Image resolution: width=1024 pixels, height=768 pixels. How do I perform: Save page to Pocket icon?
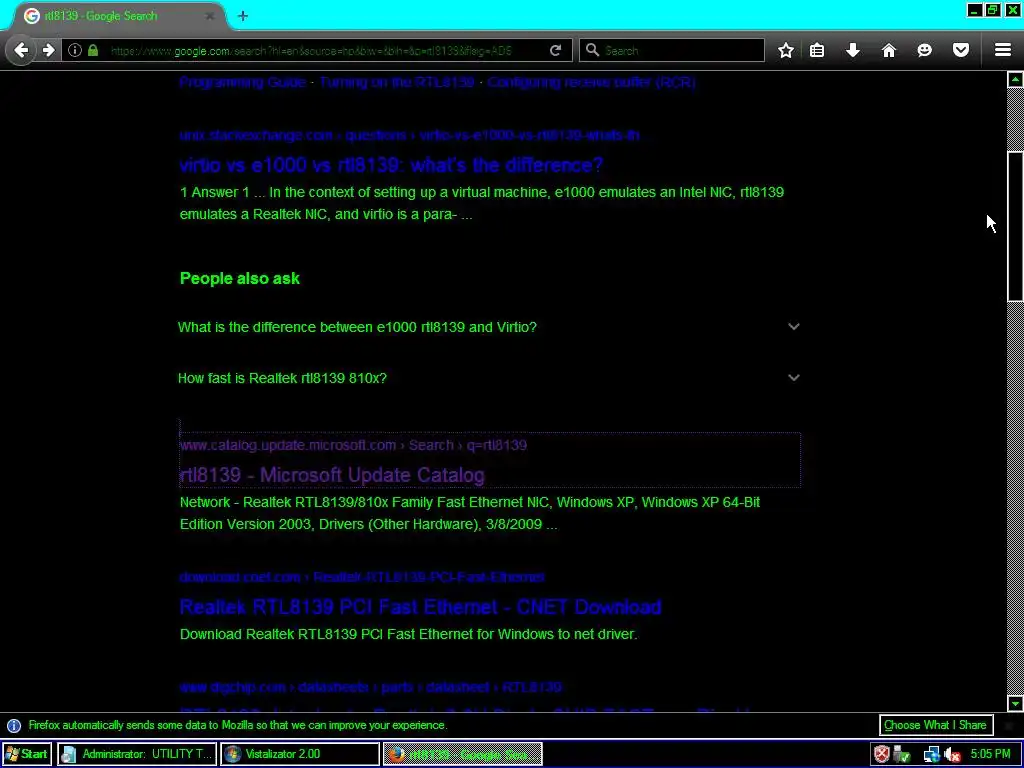[961, 50]
